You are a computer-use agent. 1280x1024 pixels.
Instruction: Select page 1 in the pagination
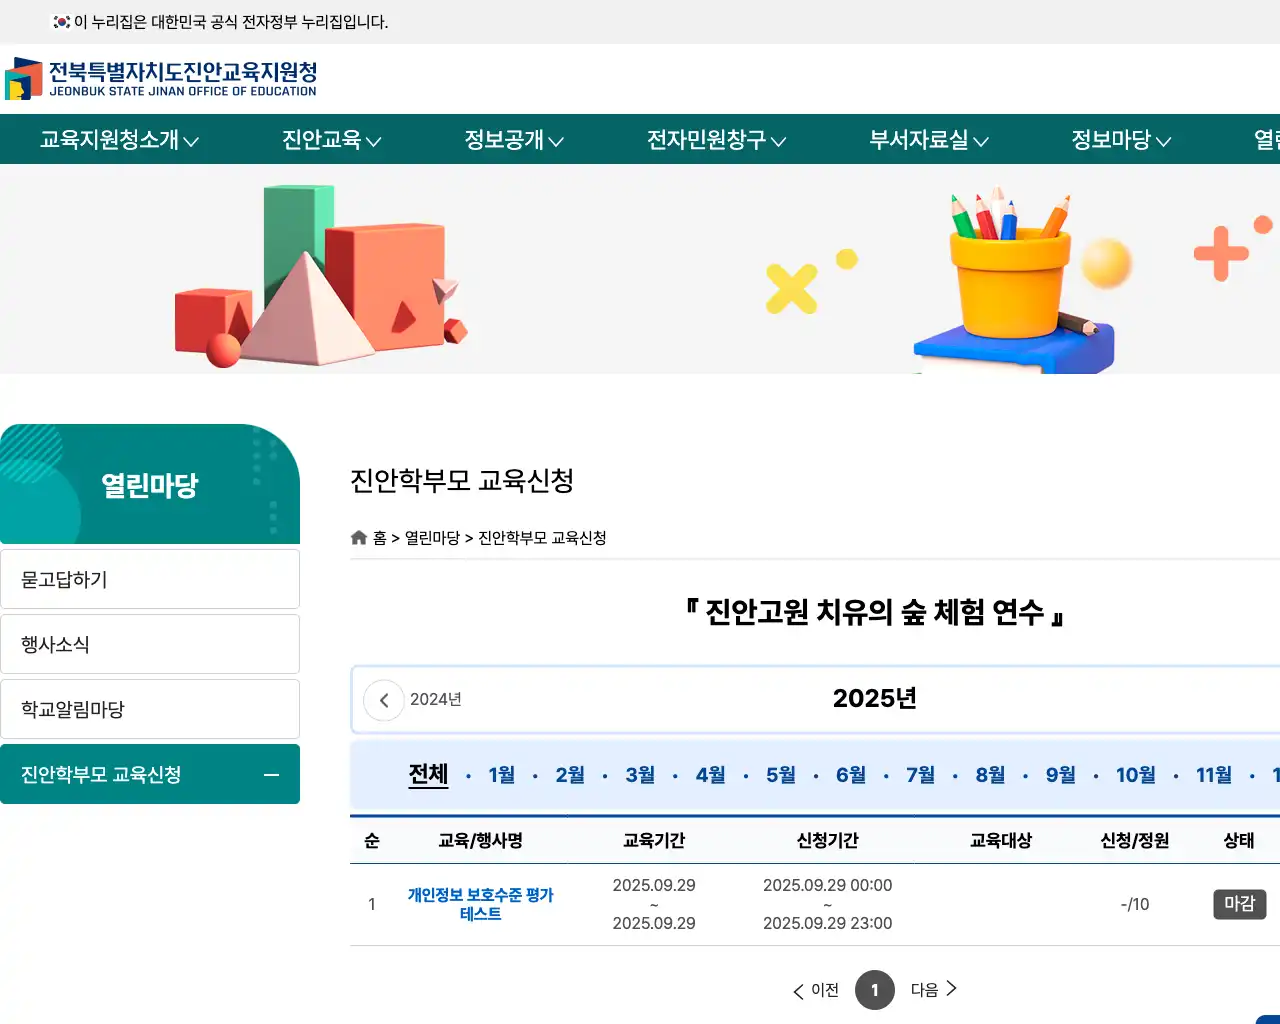[x=875, y=990]
